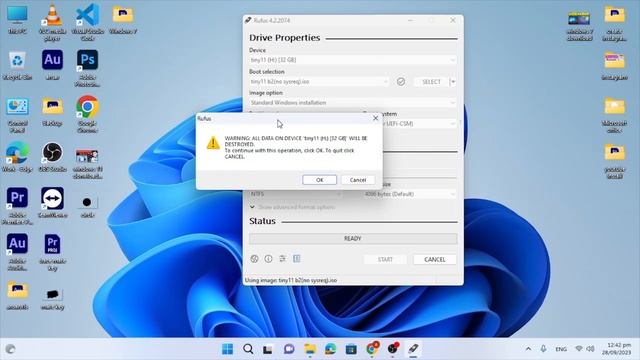Open the windows 11 thumbnail file on desktop
The height and width of the screenshot is (360, 640).
click(87, 163)
